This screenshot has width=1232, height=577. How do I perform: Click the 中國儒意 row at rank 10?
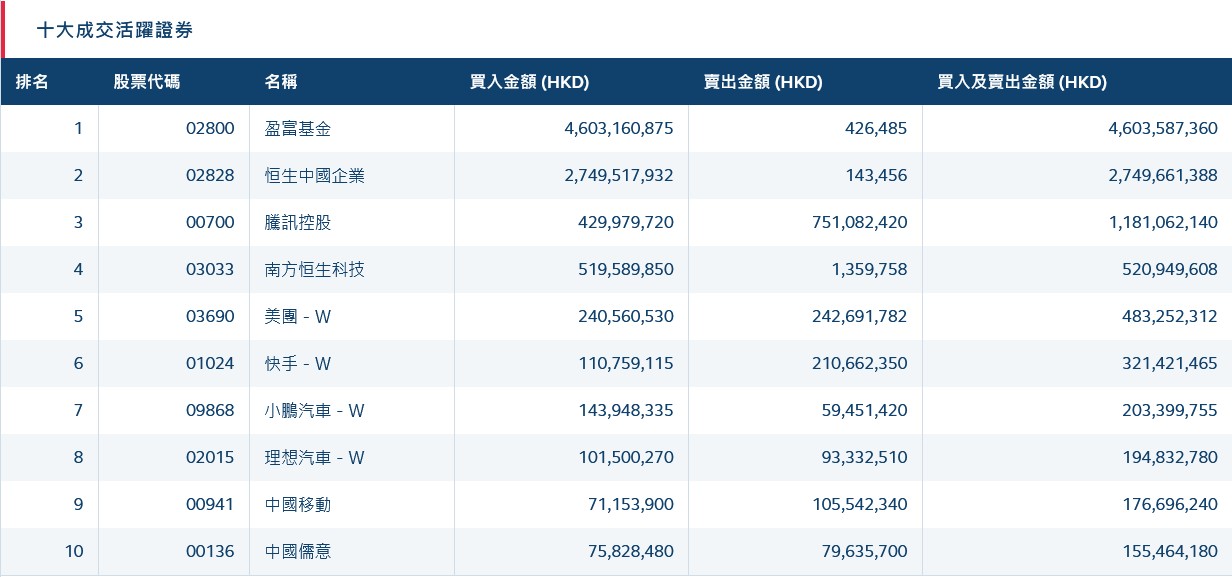tap(296, 551)
